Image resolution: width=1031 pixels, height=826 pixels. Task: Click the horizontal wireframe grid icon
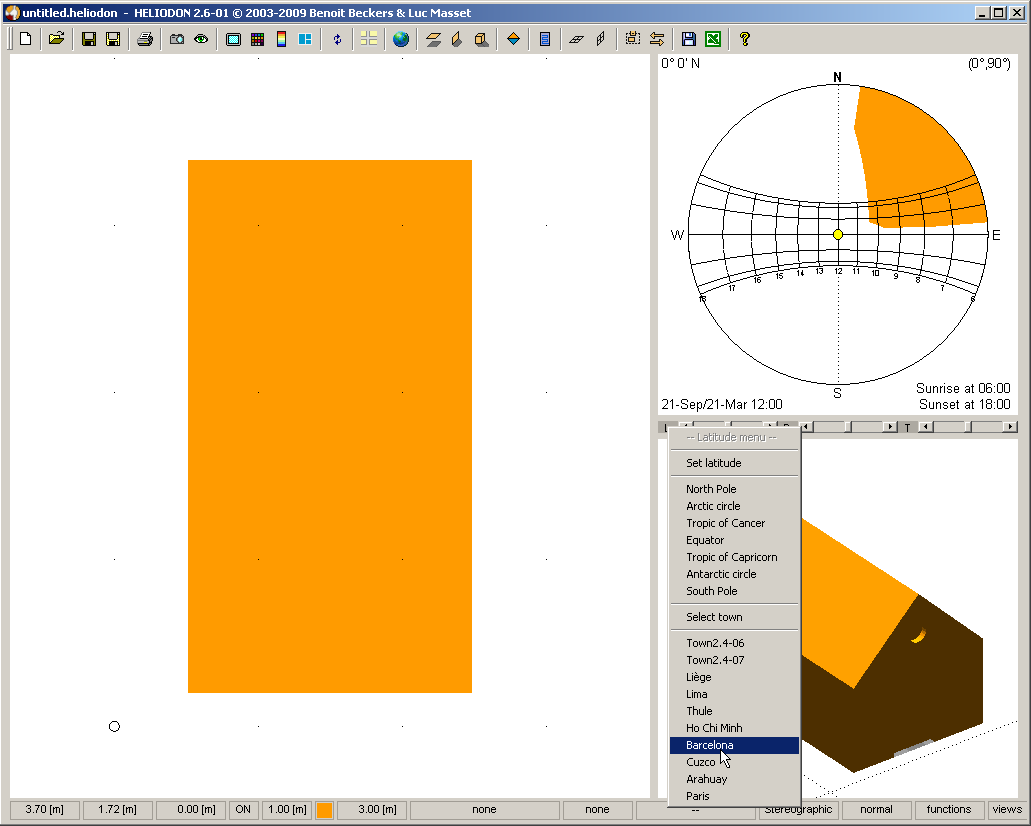pos(577,39)
